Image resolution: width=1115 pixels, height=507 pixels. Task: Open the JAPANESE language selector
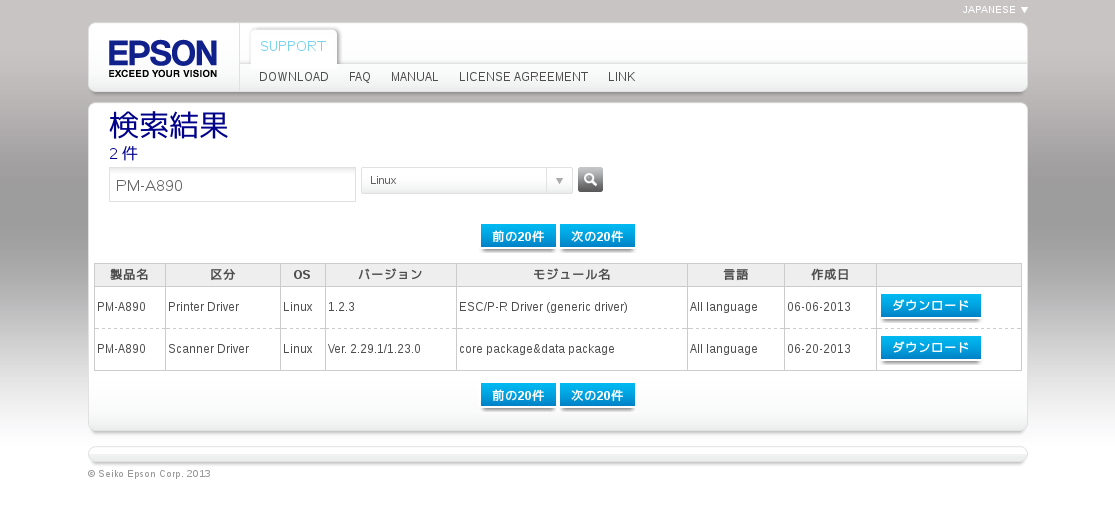click(x=996, y=10)
